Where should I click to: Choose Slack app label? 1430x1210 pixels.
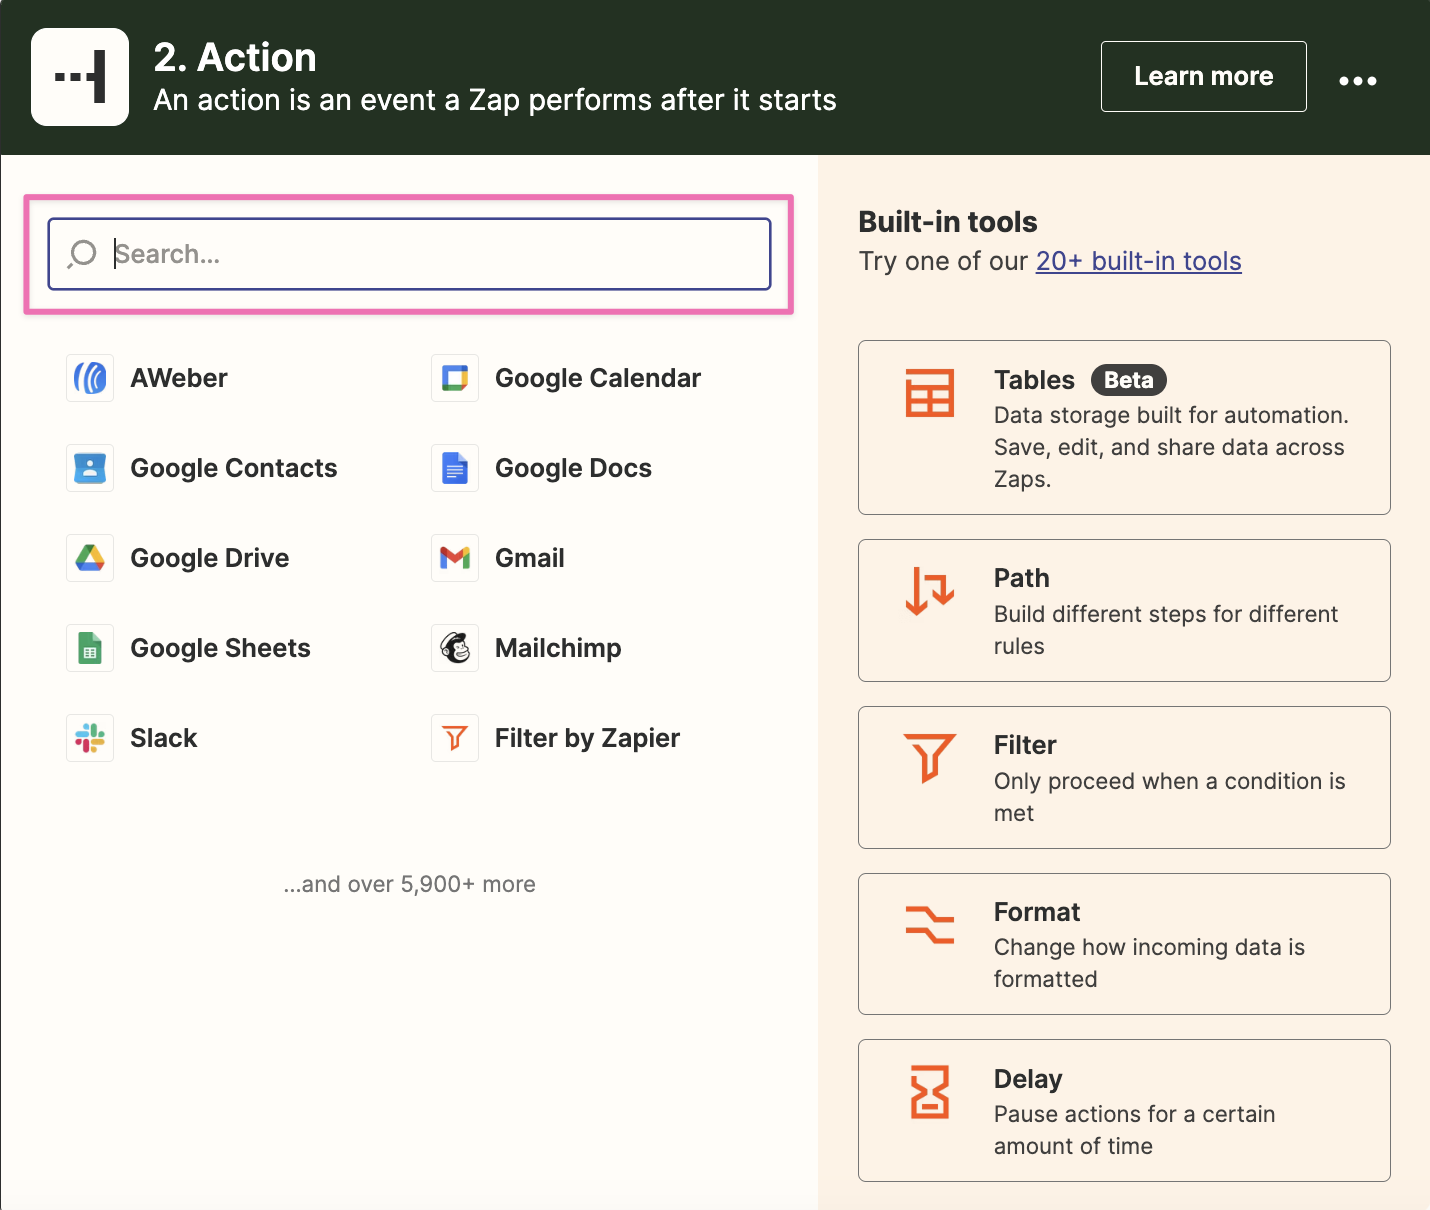coord(164,738)
